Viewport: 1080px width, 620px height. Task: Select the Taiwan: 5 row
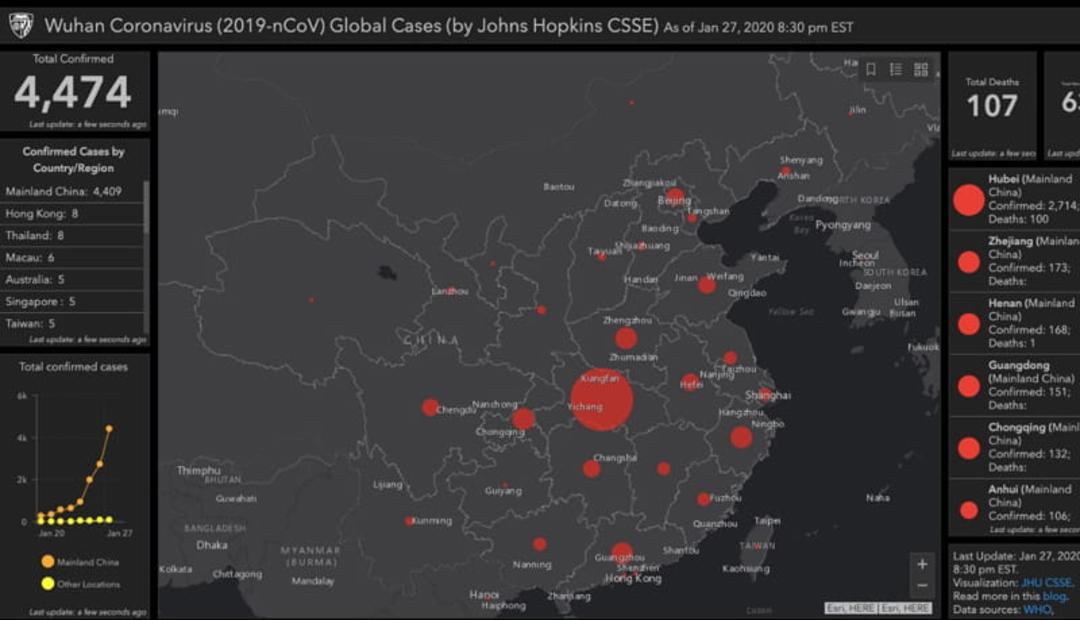click(72, 323)
